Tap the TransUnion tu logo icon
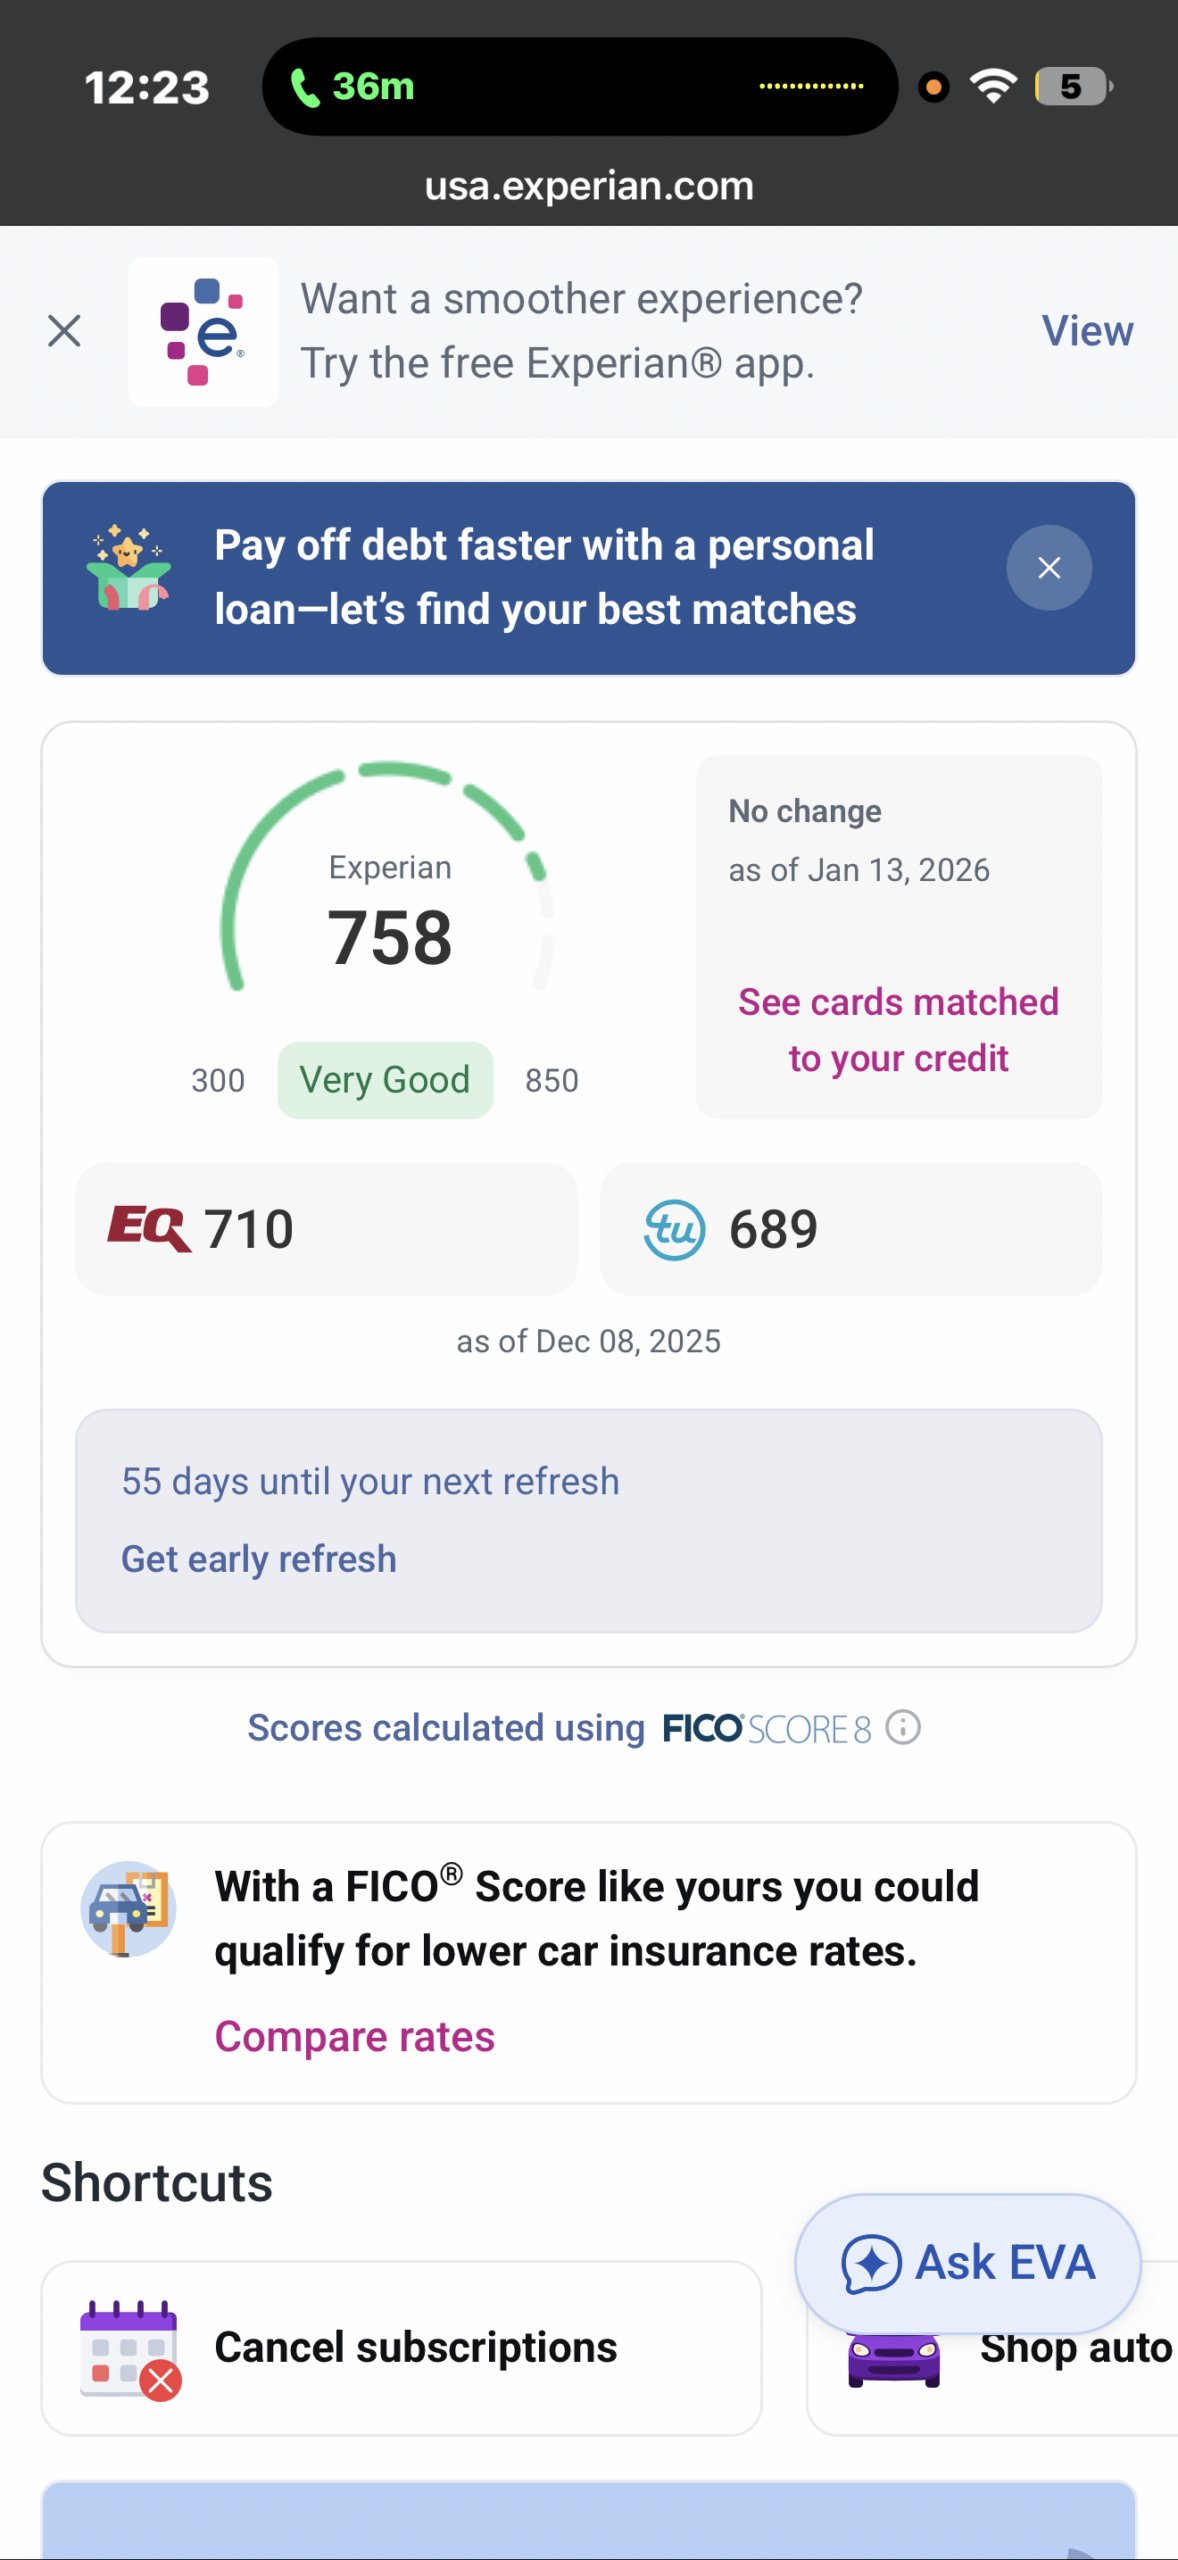 click(674, 1229)
